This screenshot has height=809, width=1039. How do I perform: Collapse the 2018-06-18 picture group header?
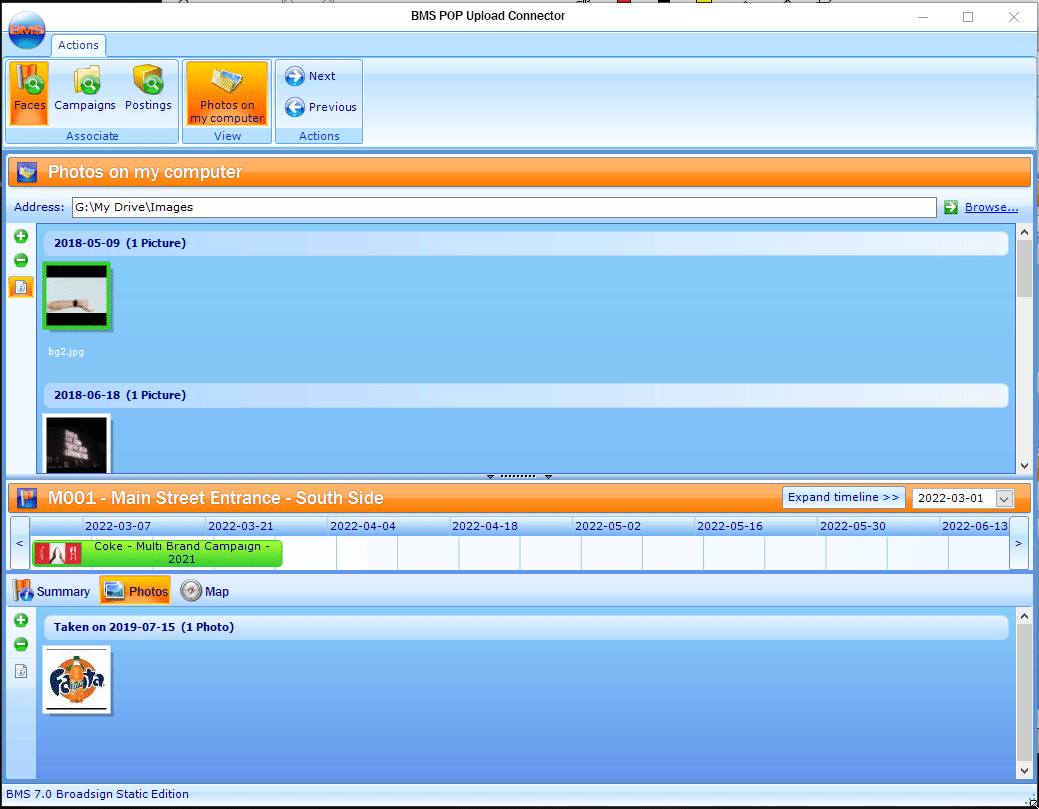click(526, 396)
